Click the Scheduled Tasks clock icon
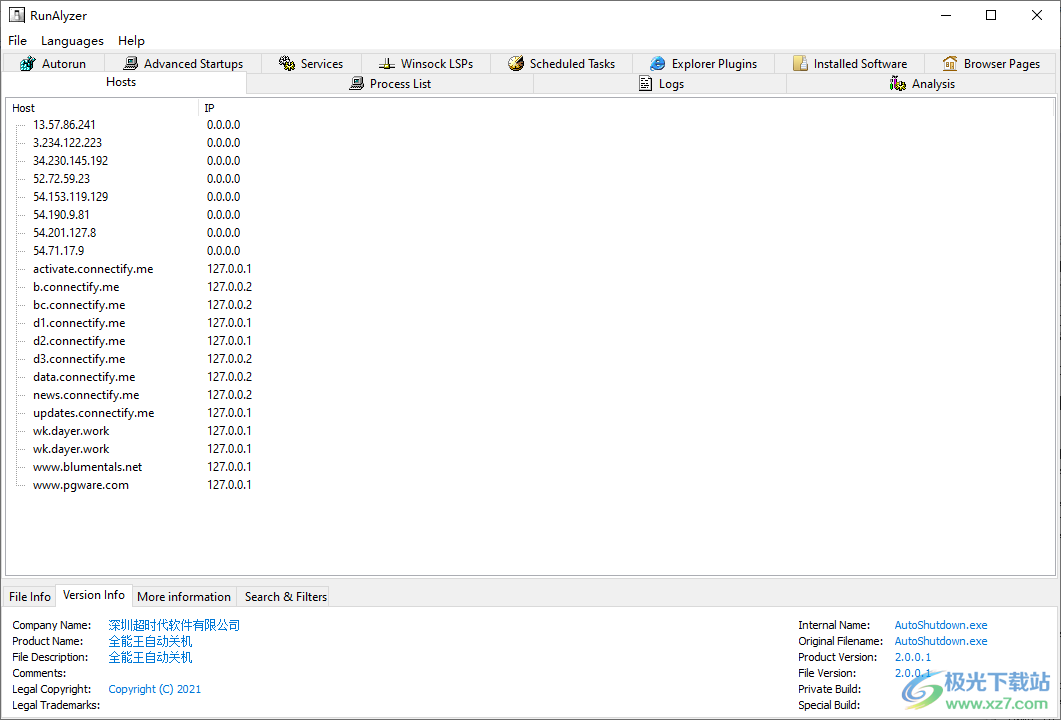 click(x=516, y=63)
